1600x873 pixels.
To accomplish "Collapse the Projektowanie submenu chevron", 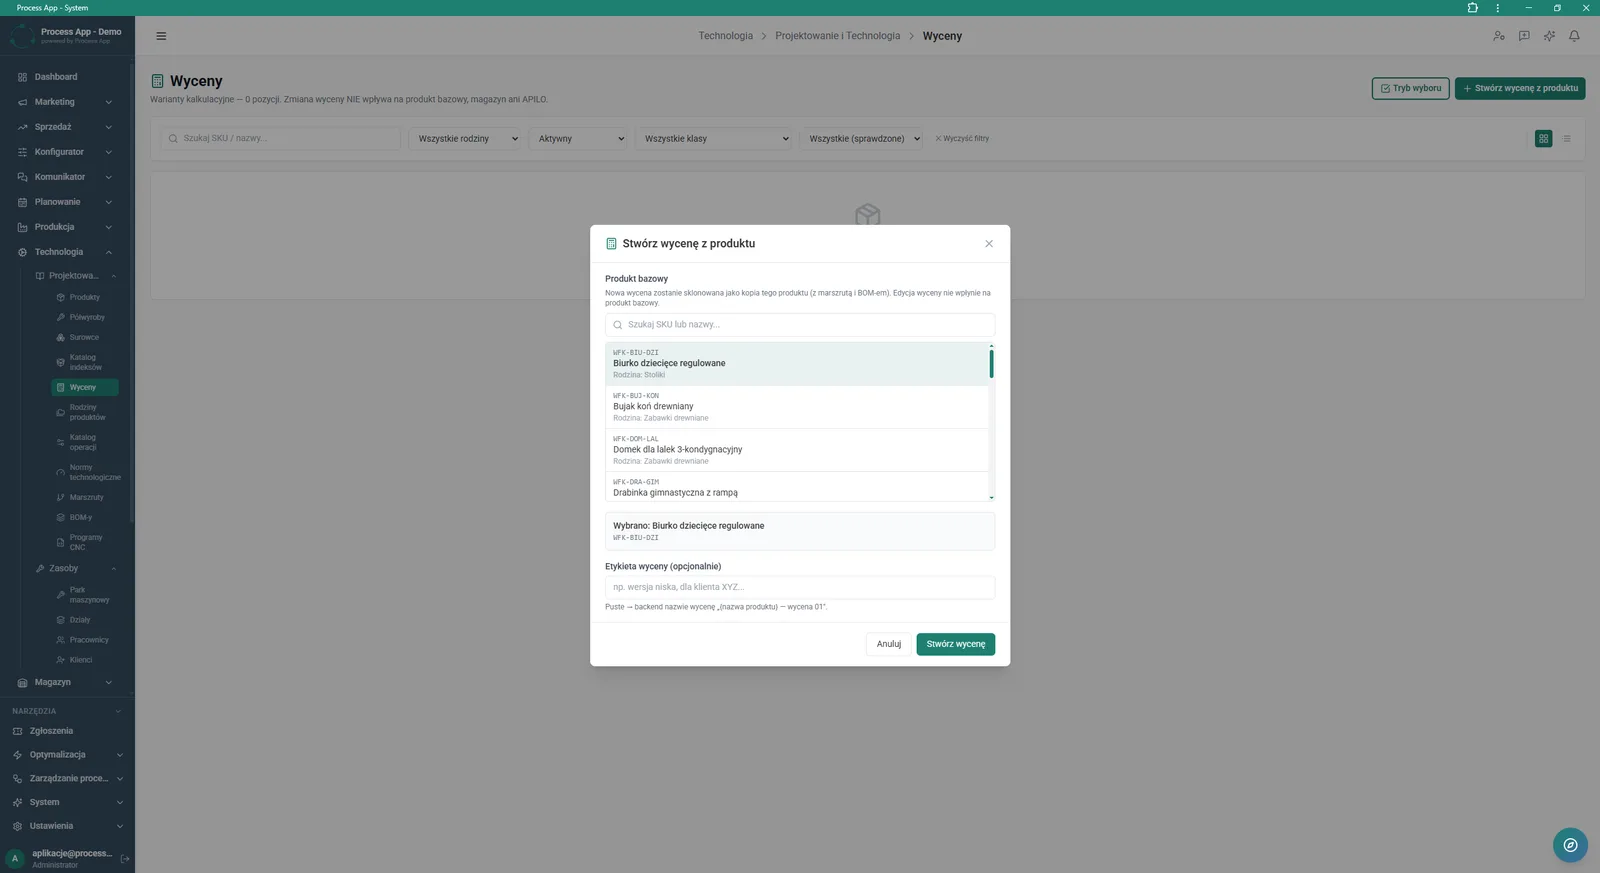I will click(114, 276).
